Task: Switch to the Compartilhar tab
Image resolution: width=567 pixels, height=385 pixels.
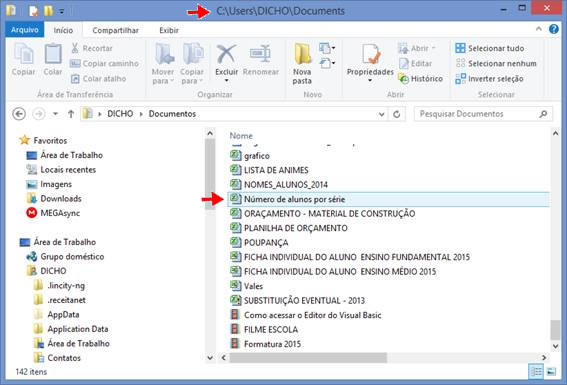Action: tap(115, 30)
